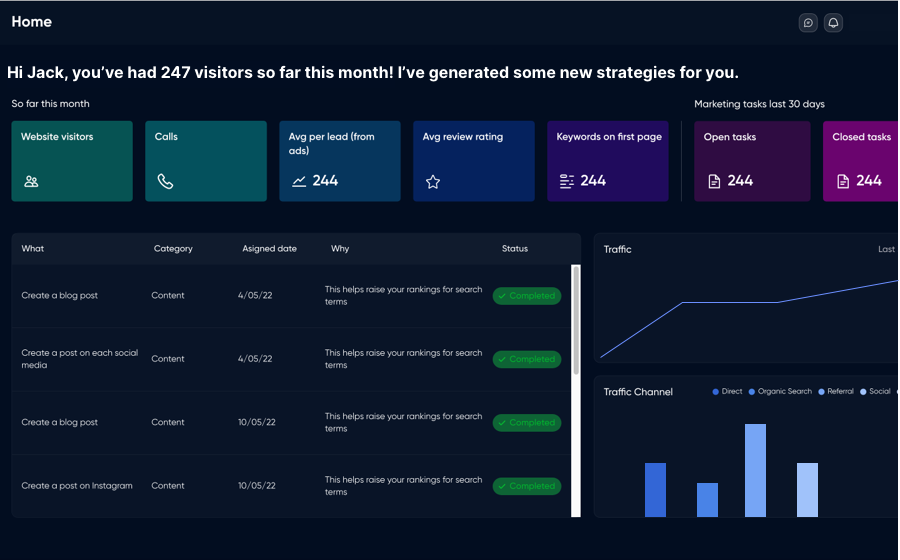Image resolution: width=900 pixels, height=560 pixels.
Task: Click the Home title in the top bar
Action: pyautogui.click(x=32, y=22)
